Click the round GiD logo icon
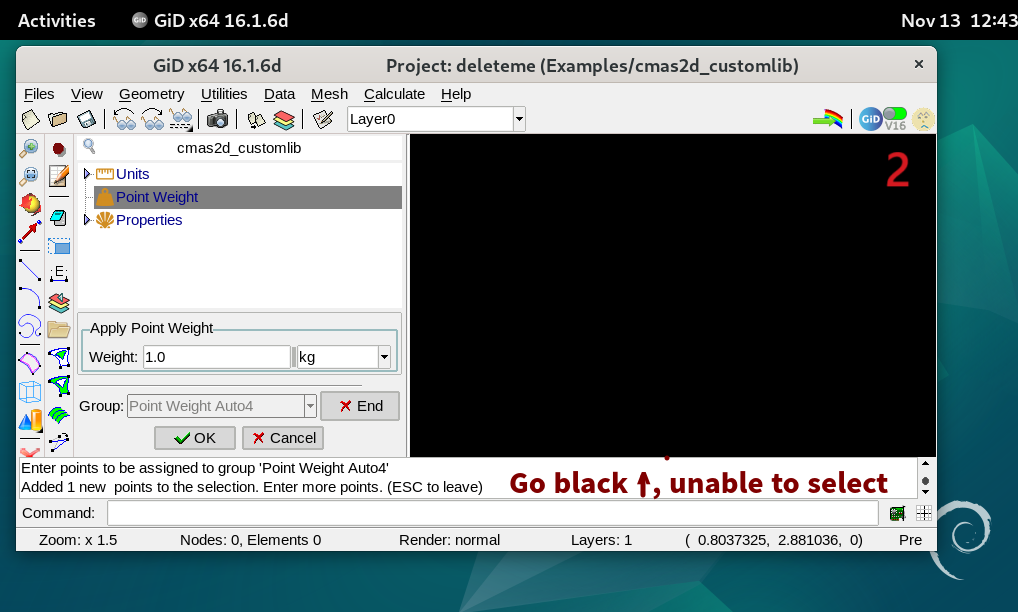The image size is (1018, 612). click(871, 119)
